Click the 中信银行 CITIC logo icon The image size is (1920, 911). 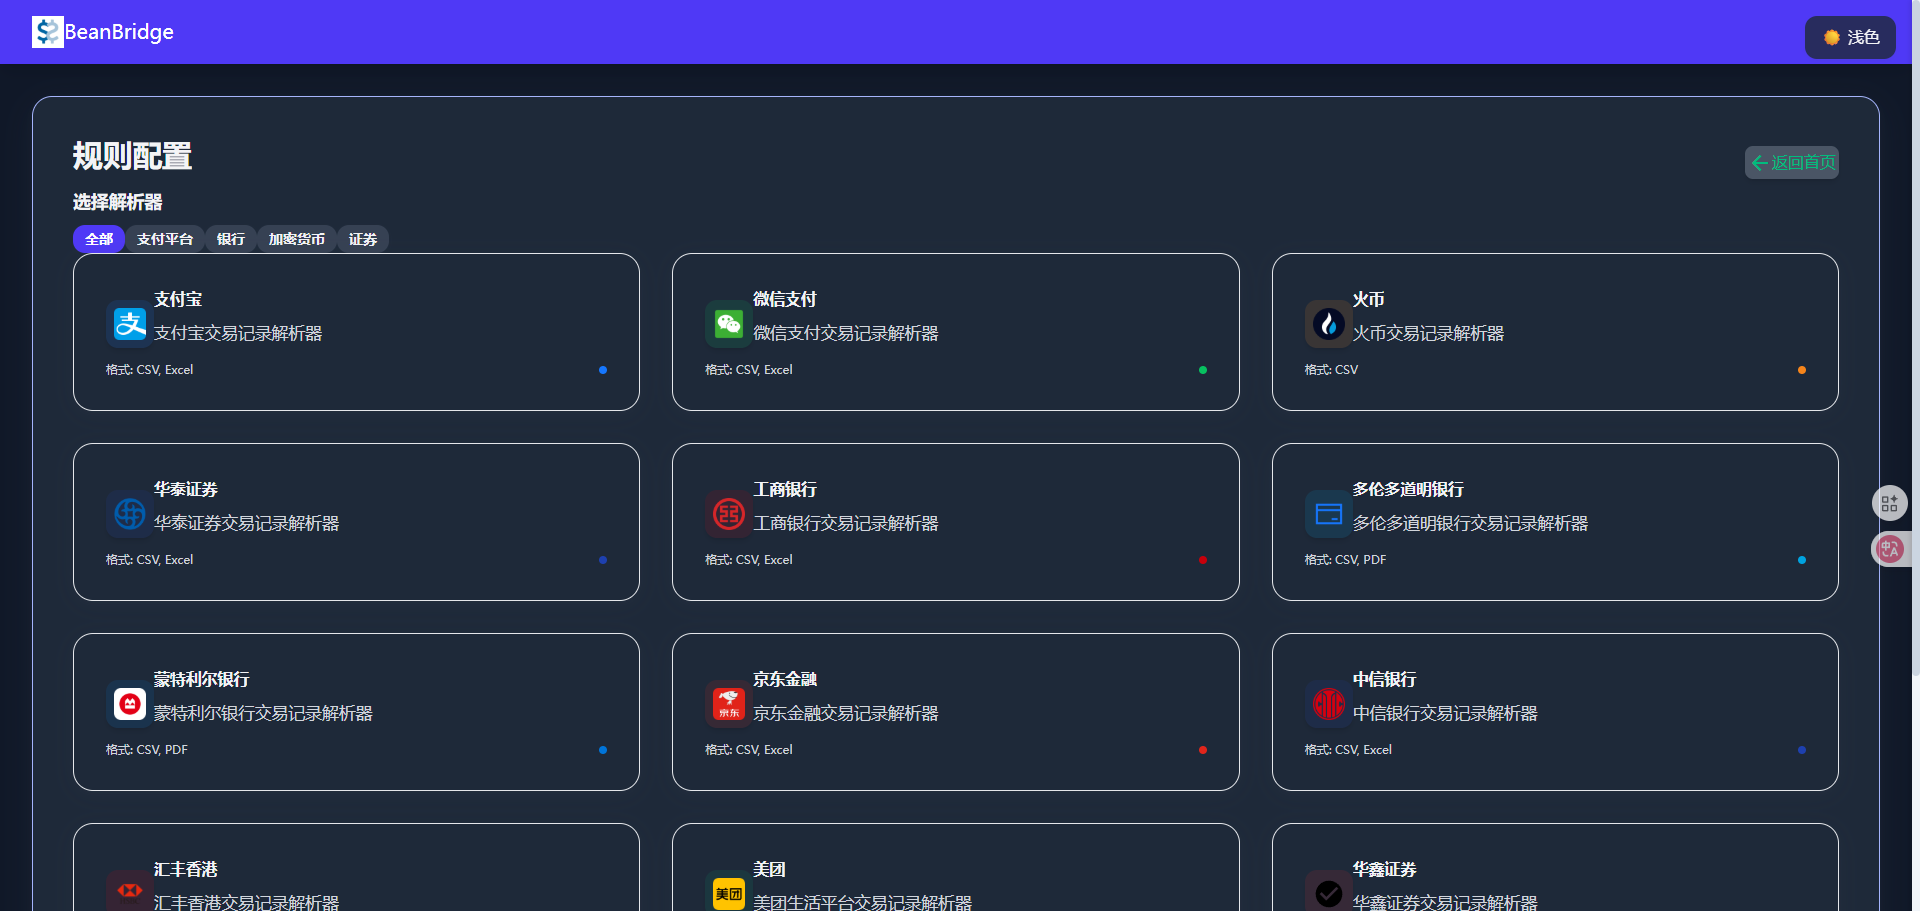(x=1328, y=704)
